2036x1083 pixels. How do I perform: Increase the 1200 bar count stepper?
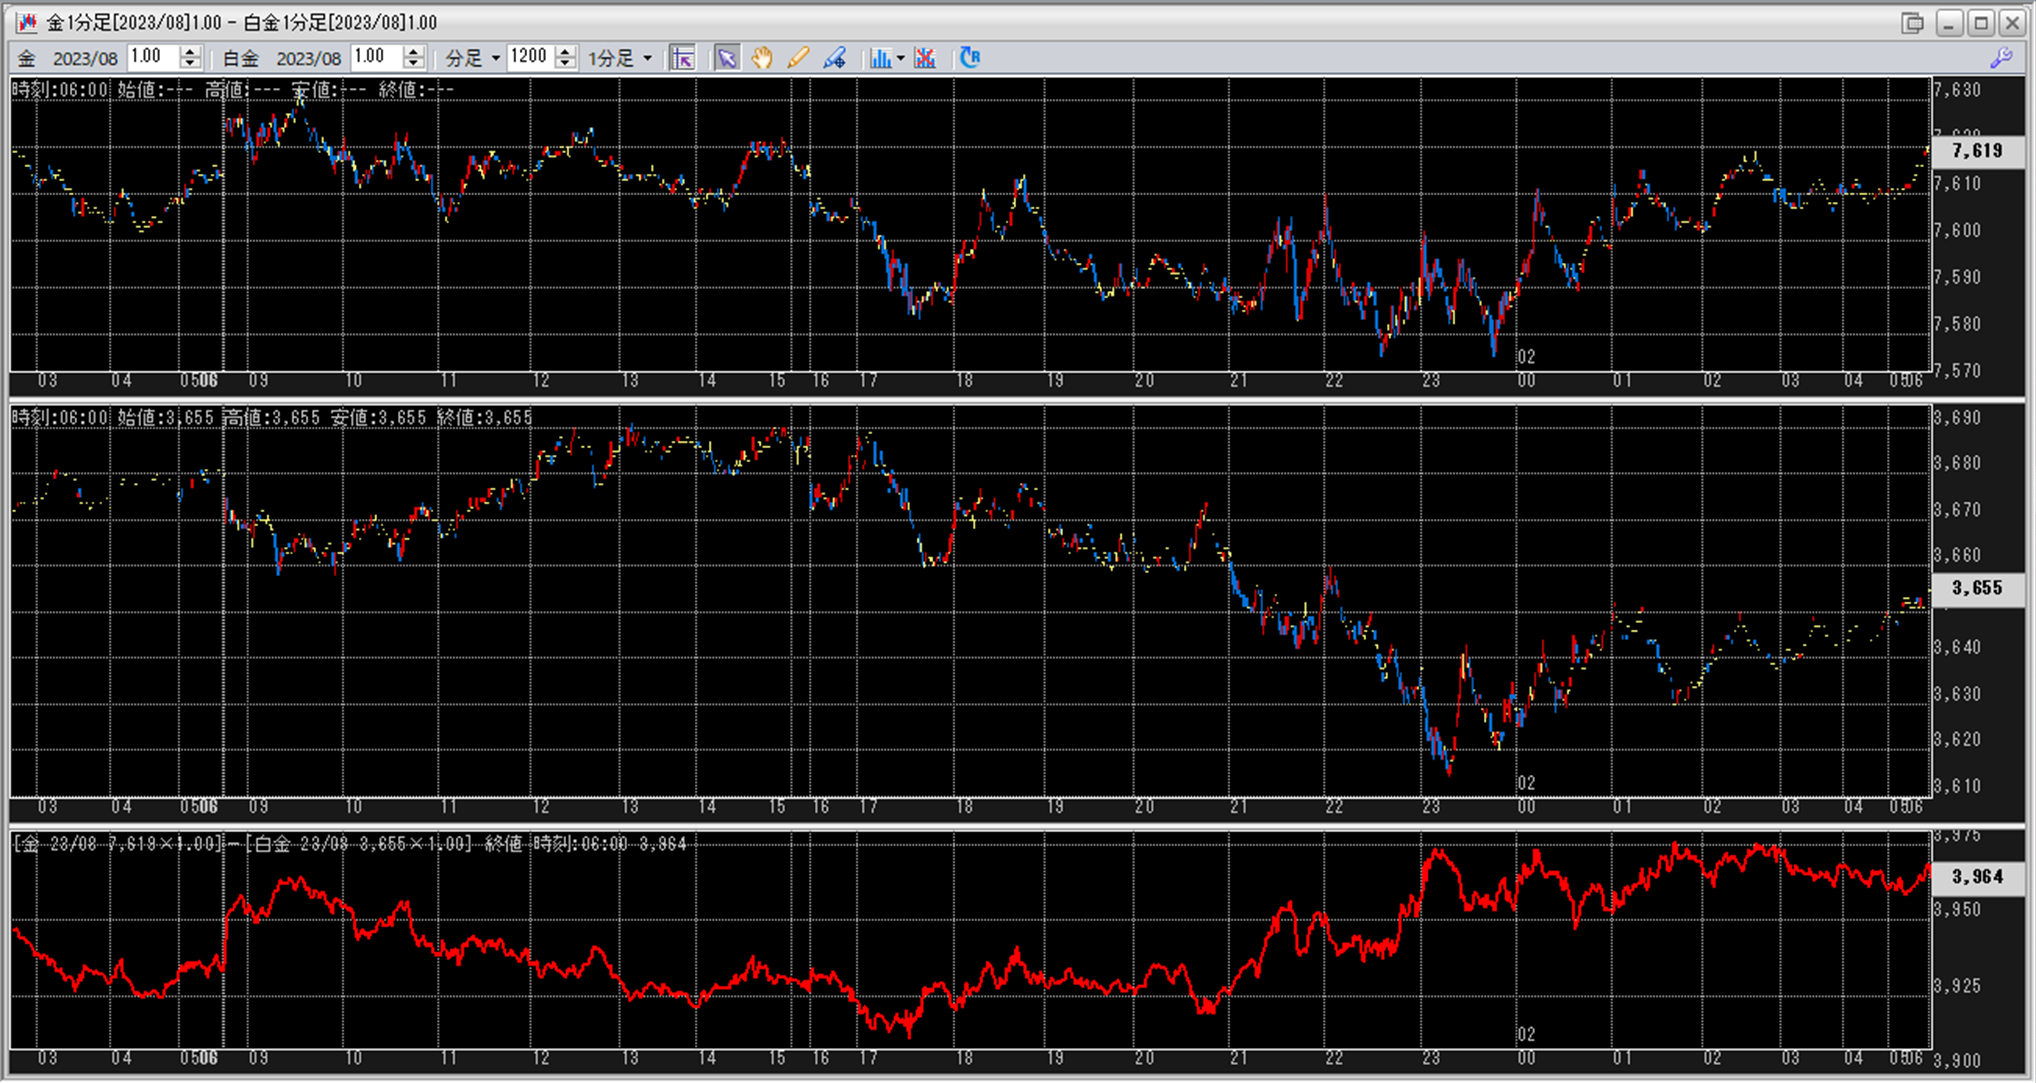[566, 52]
